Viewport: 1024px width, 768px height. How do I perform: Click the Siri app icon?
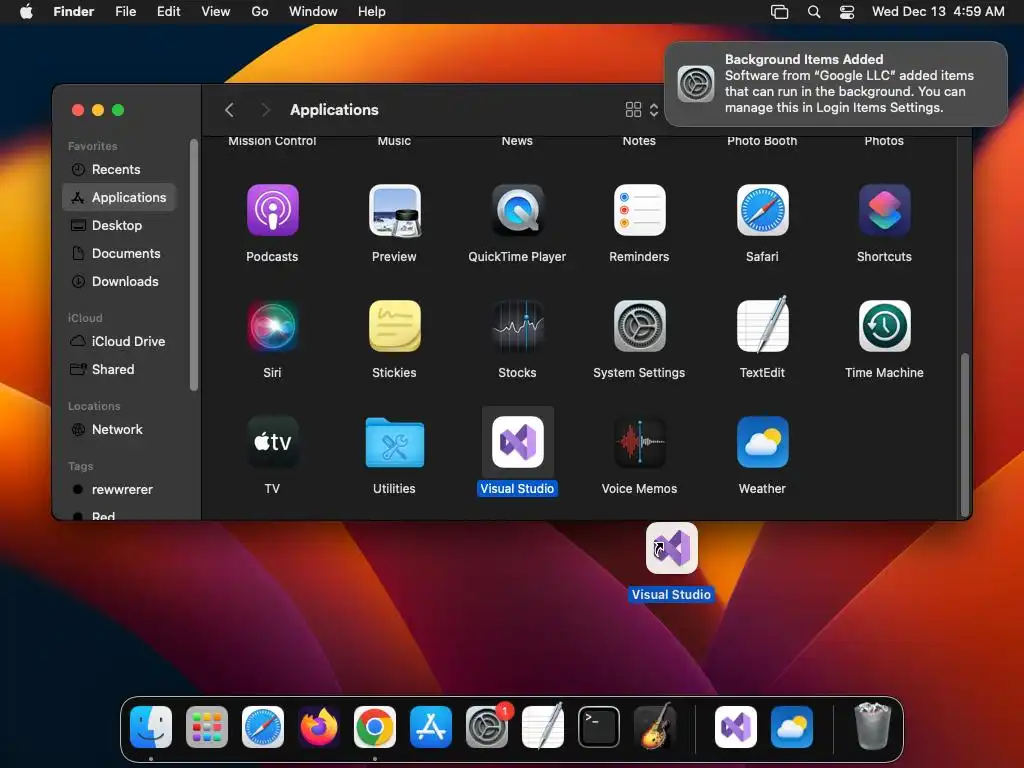click(272, 326)
